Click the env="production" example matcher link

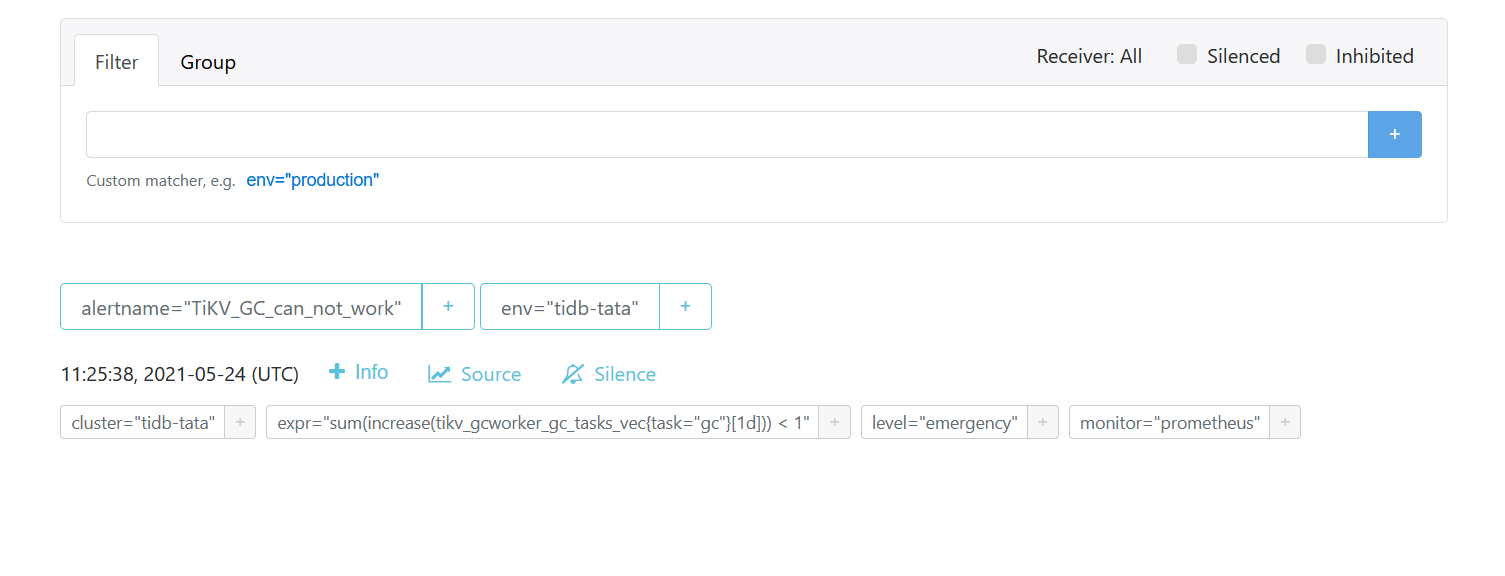[312, 181]
